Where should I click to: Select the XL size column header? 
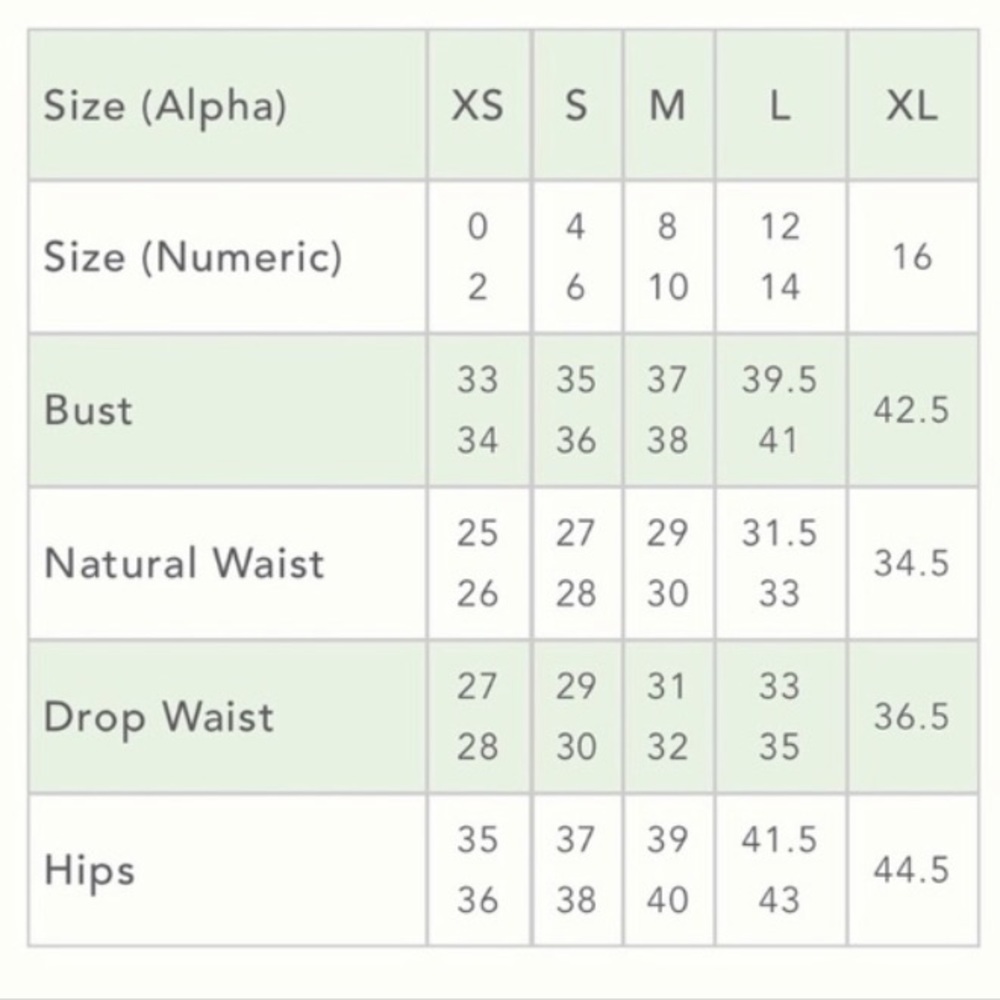click(x=913, y=105)
